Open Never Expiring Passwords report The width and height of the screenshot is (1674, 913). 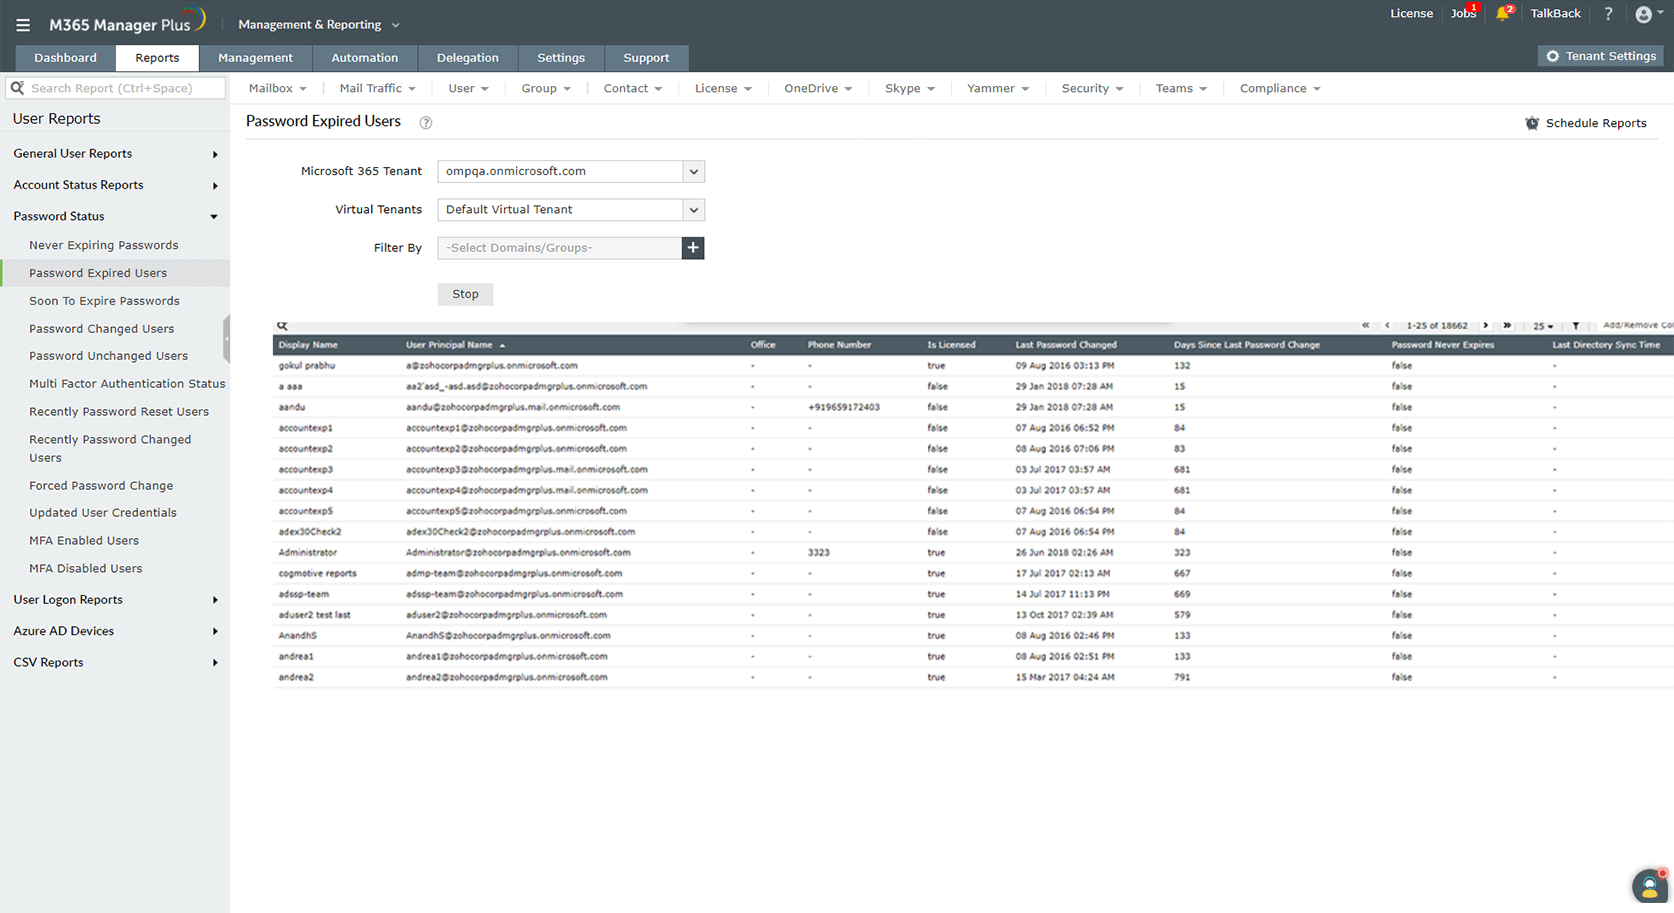coord(104,245)
